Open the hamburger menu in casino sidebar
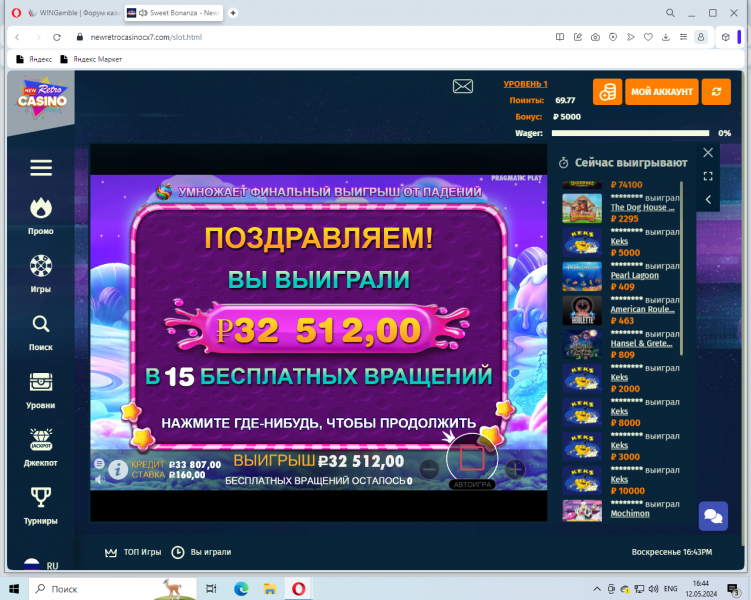 [x=41, y=168]
